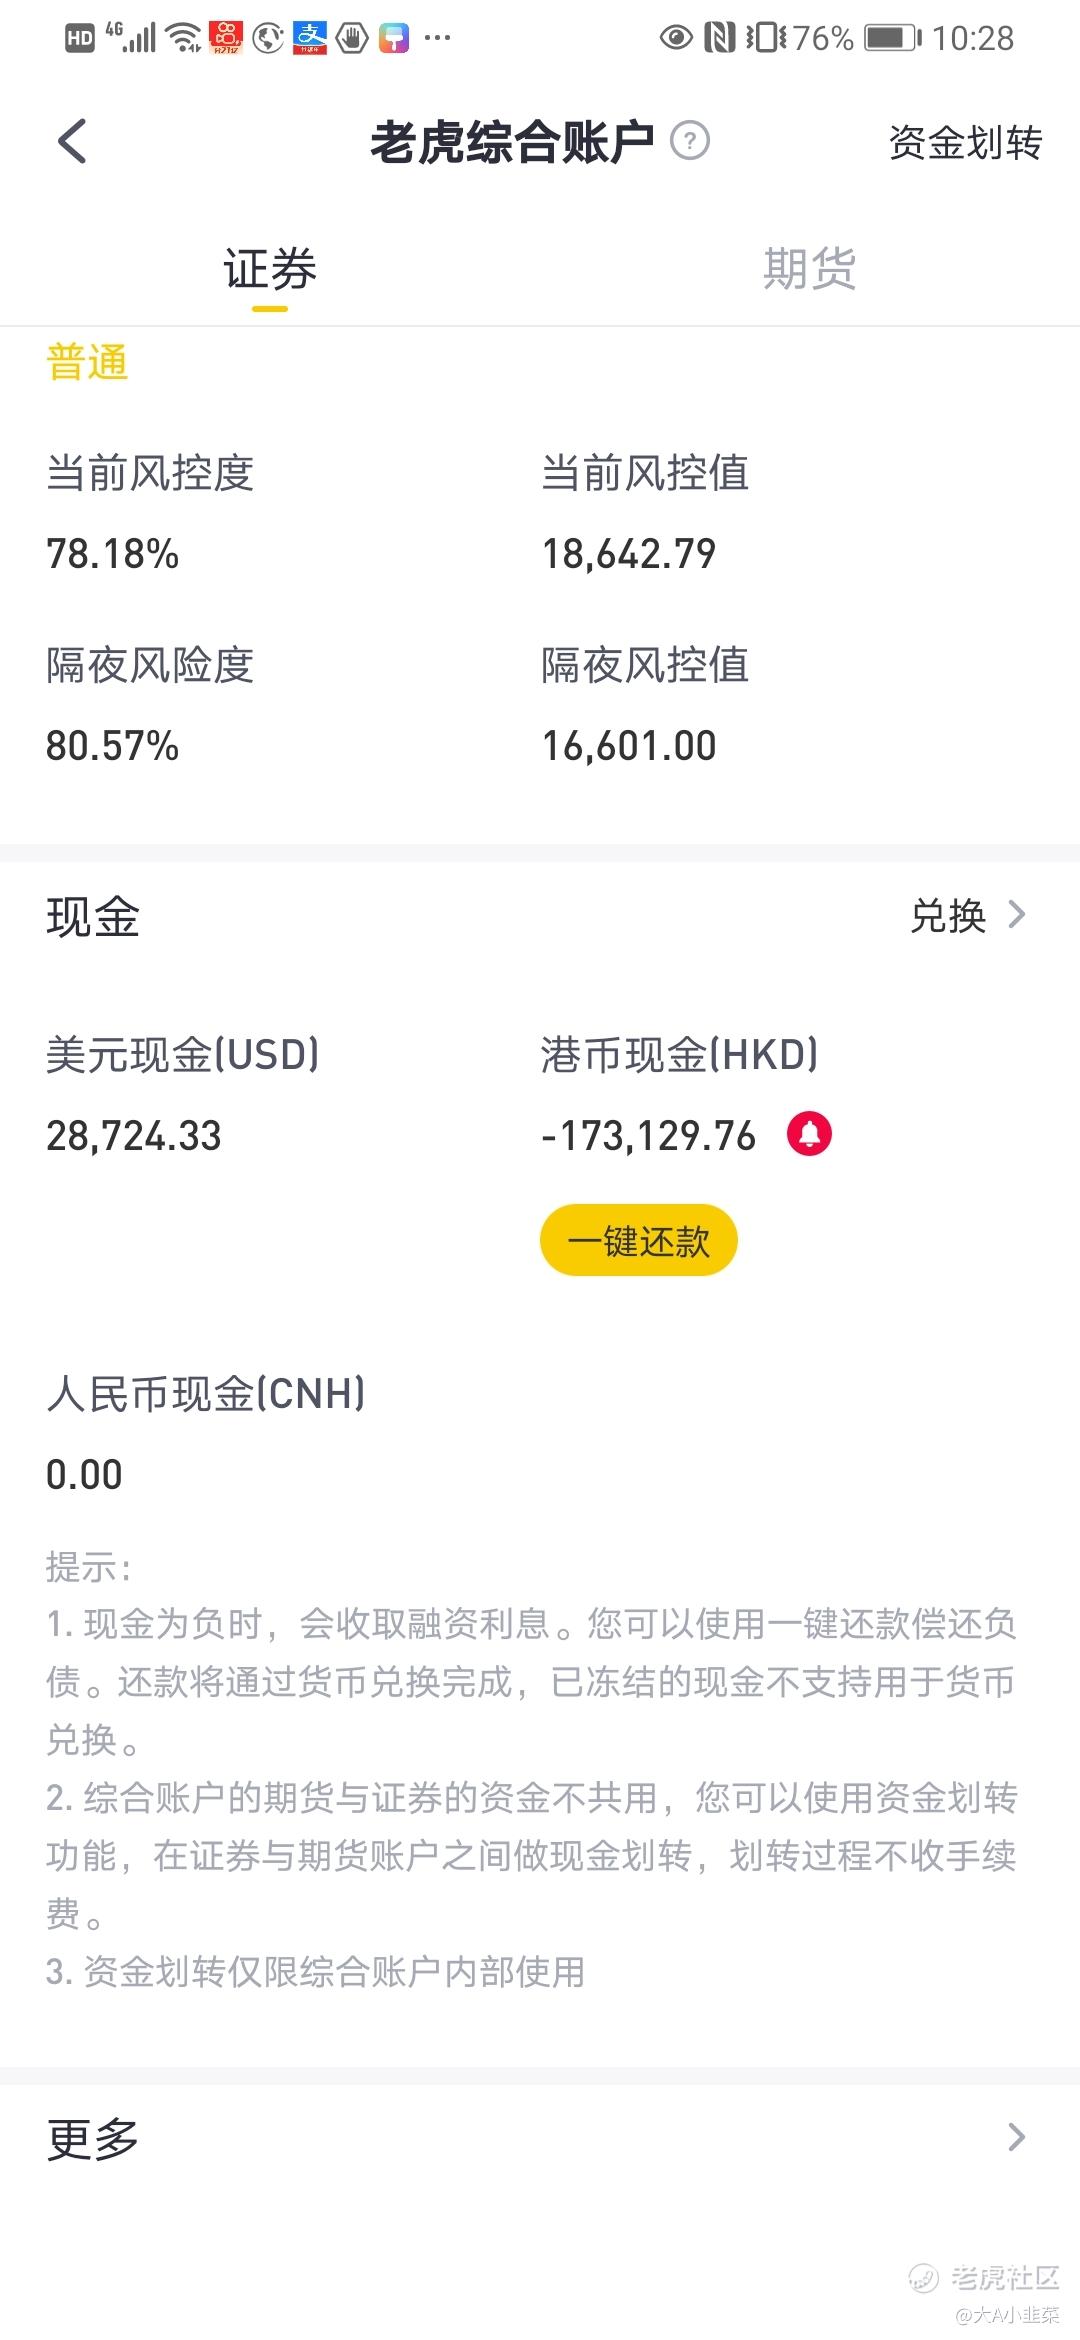Select the 证券 tab

point(270,269)
